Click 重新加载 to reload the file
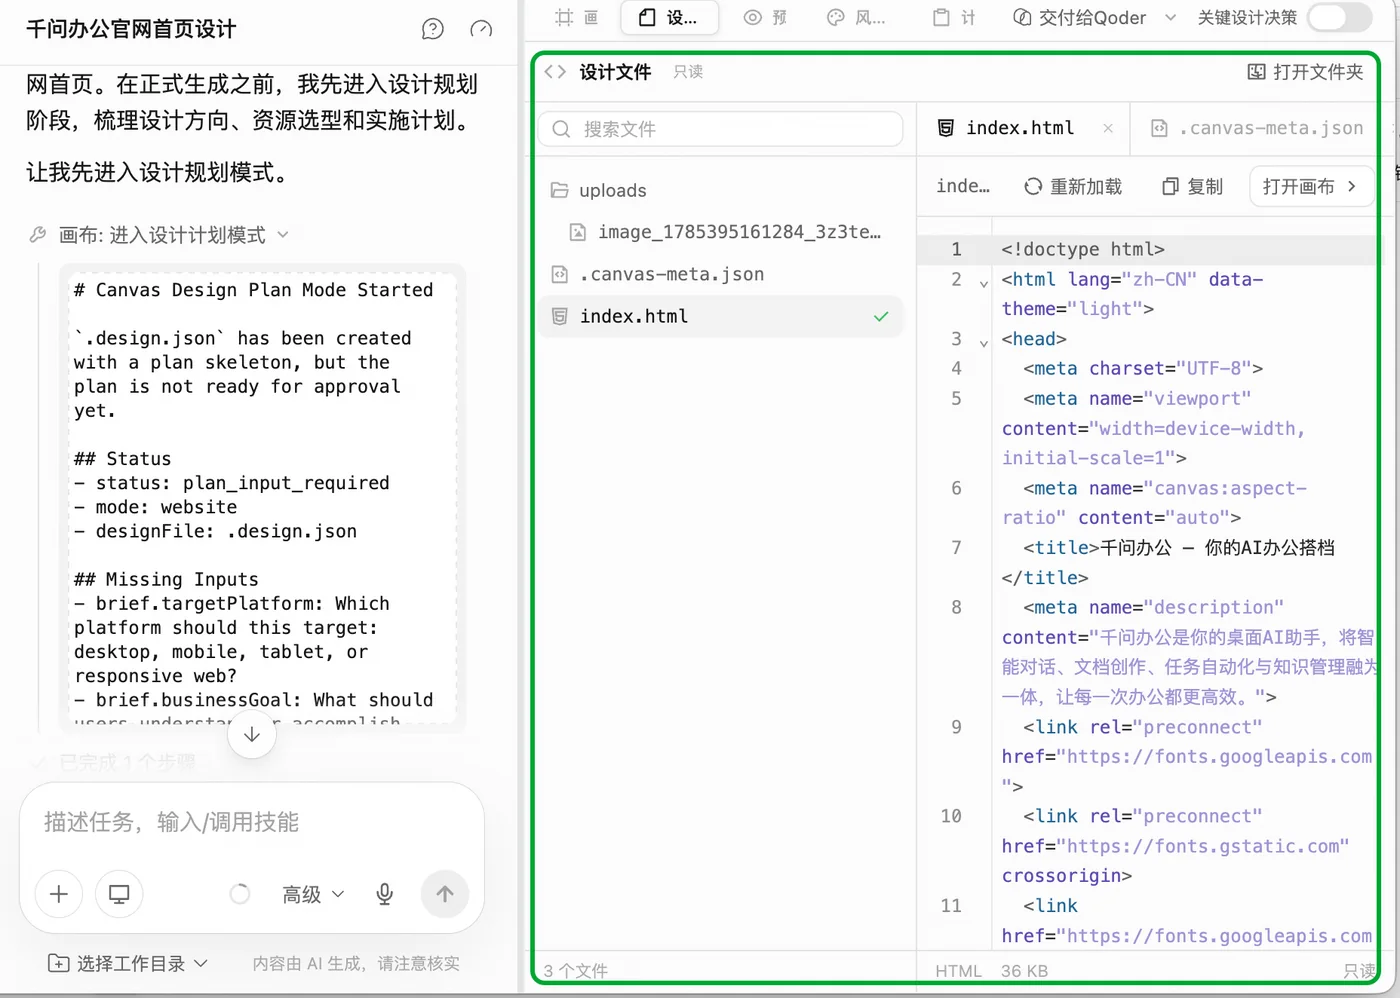Image resolution: width=1400 pixels, height=998 pixels. [x=1073, y=187]
